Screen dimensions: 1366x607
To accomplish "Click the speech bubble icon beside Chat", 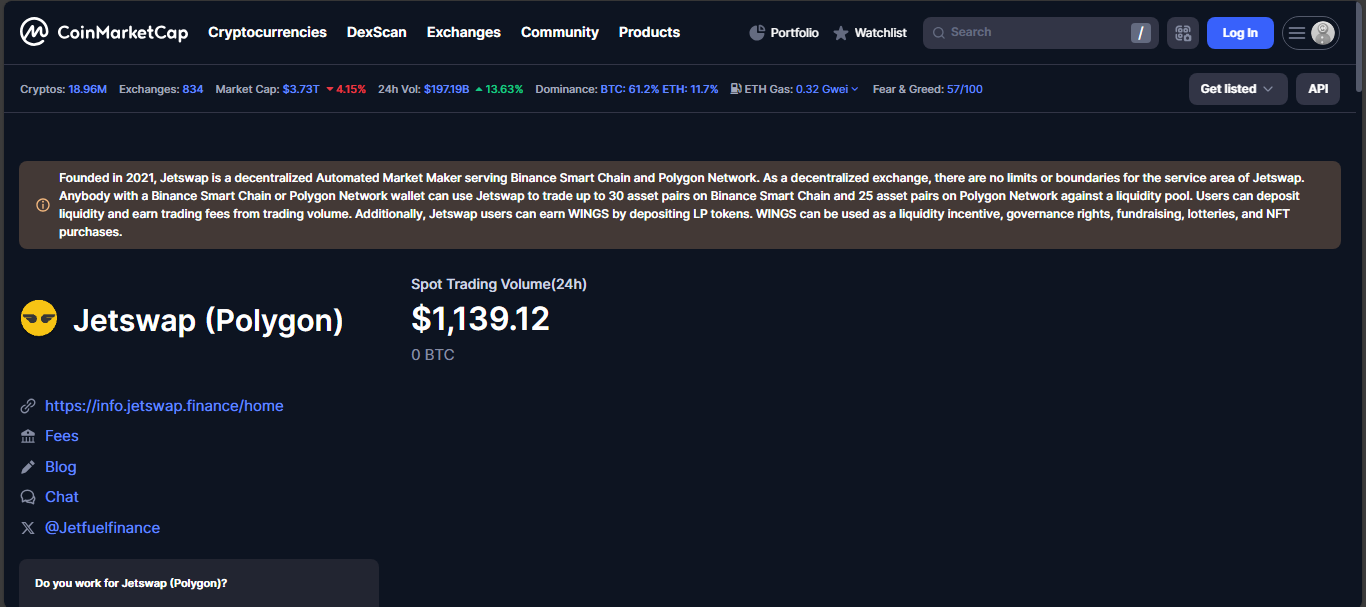I will [x=28, y=497].
